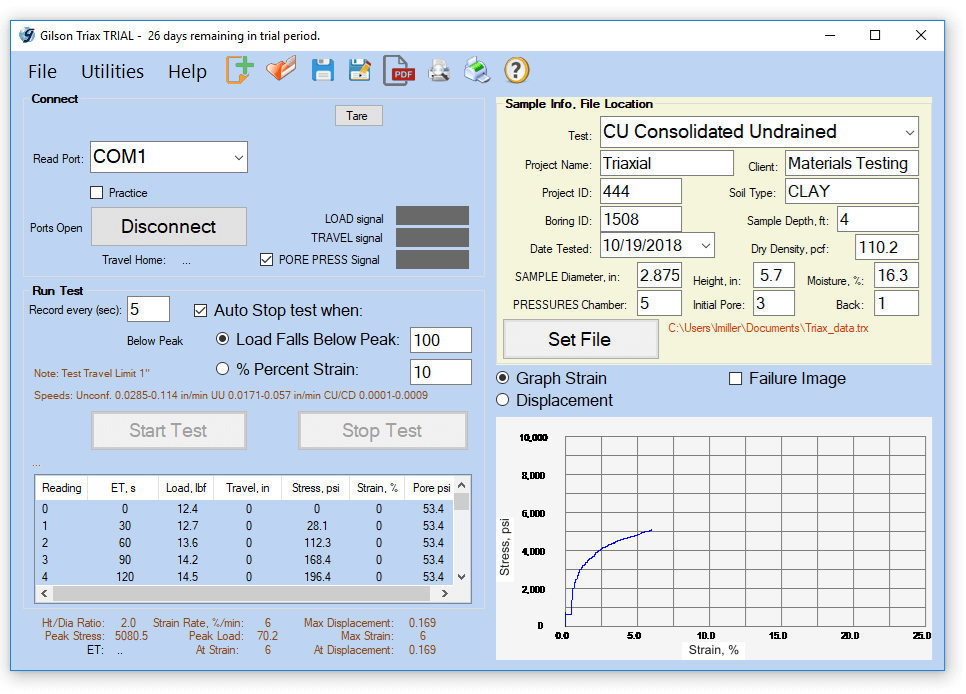This screenshot has height=694, width=966.
Task: Uncheck the PORE PRESS Signal checkbox
Action: pos(266,259)
